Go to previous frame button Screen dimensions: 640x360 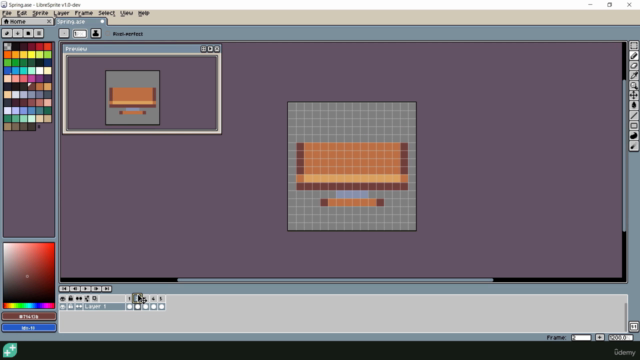pyautogui.click(x=75, y=289)
